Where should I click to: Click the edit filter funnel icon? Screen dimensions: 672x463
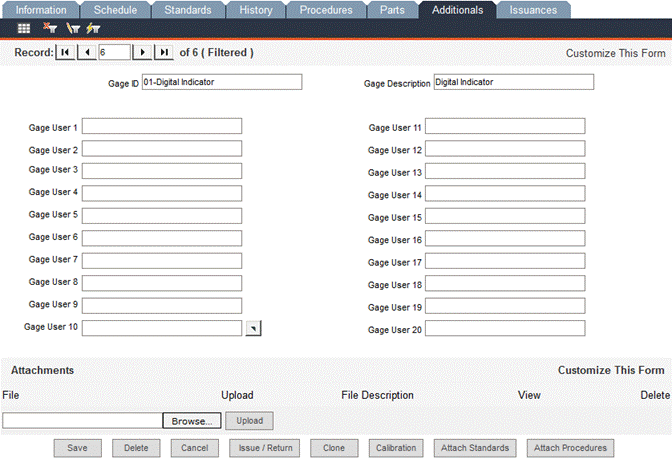click(72, 29)
